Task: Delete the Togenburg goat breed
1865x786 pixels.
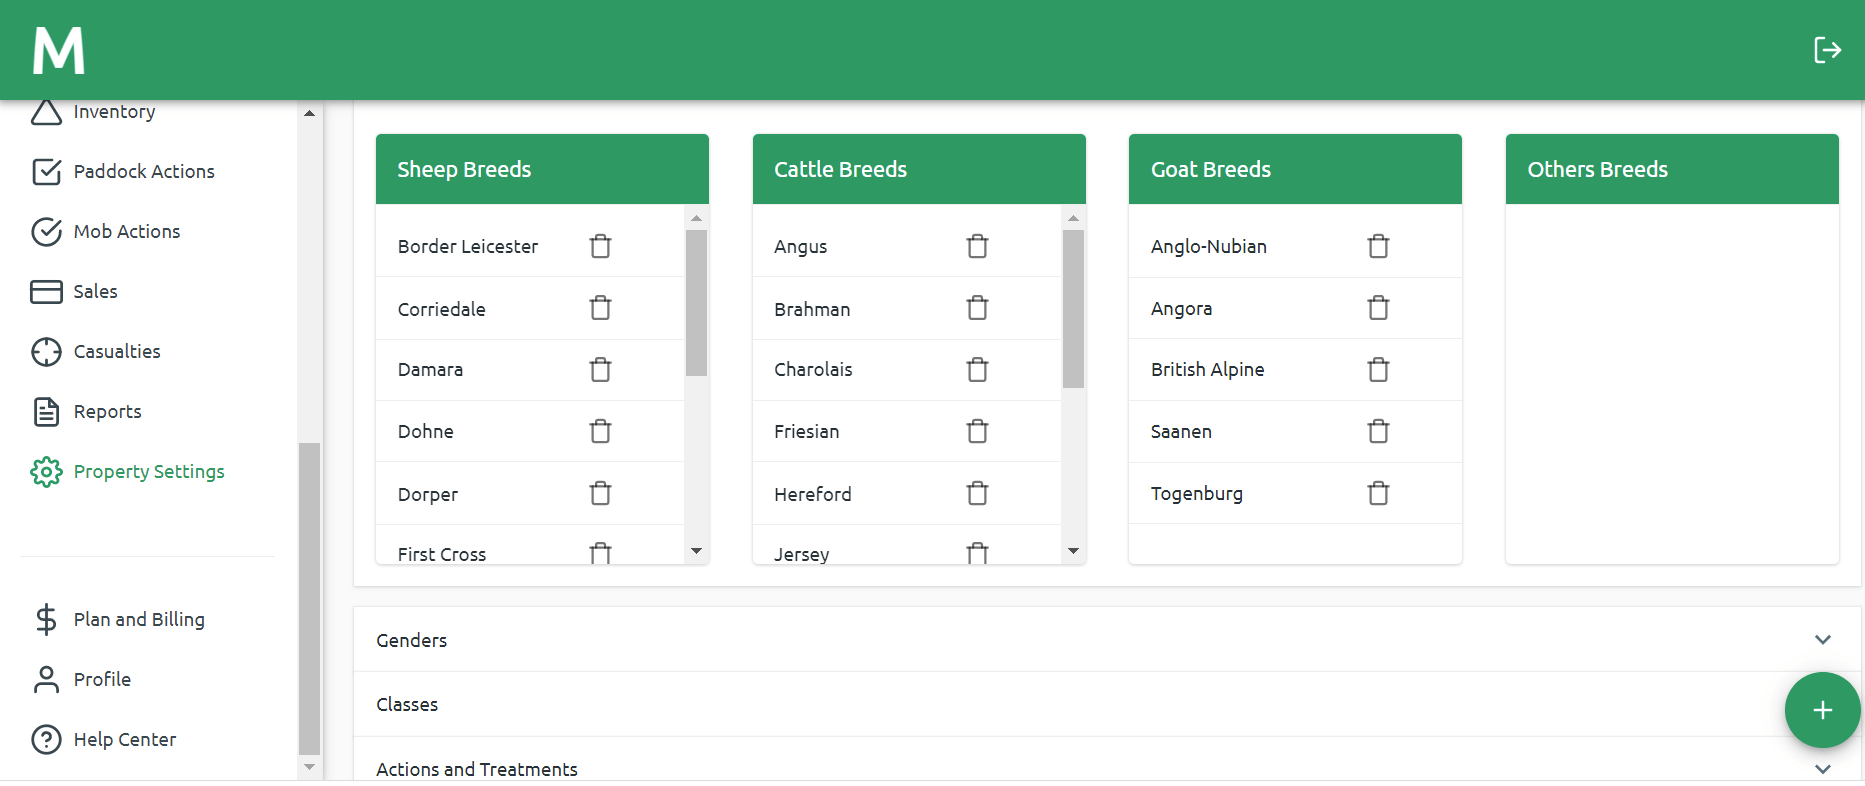Action: 1378,493
